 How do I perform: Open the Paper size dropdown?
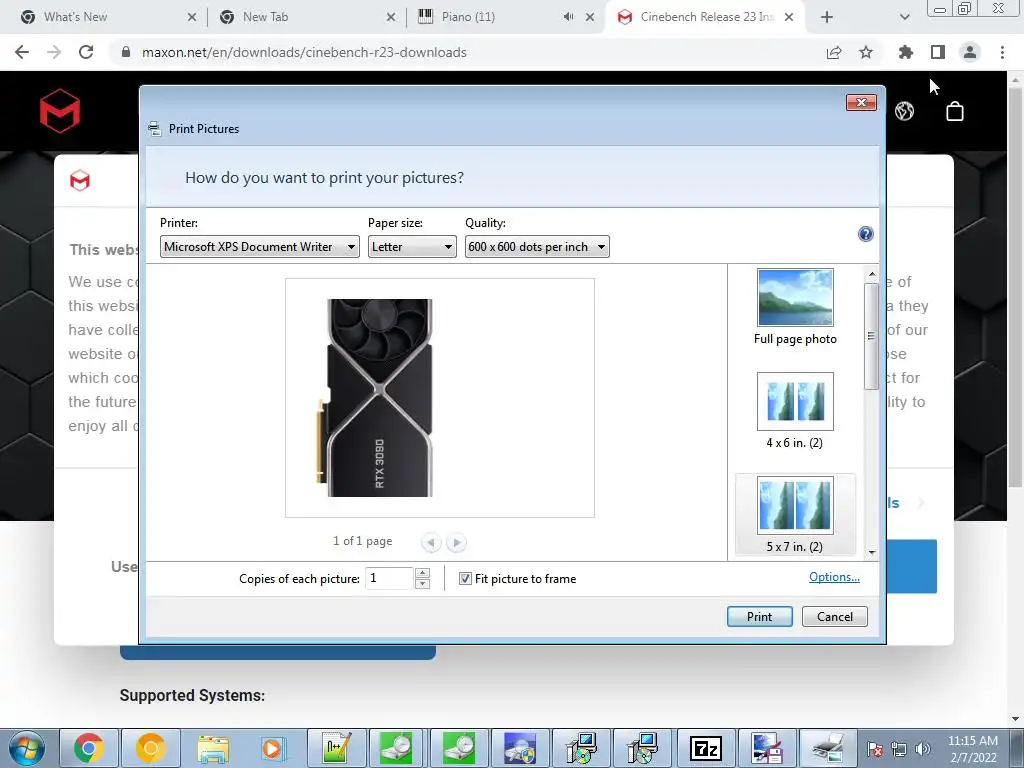(411, 247)
